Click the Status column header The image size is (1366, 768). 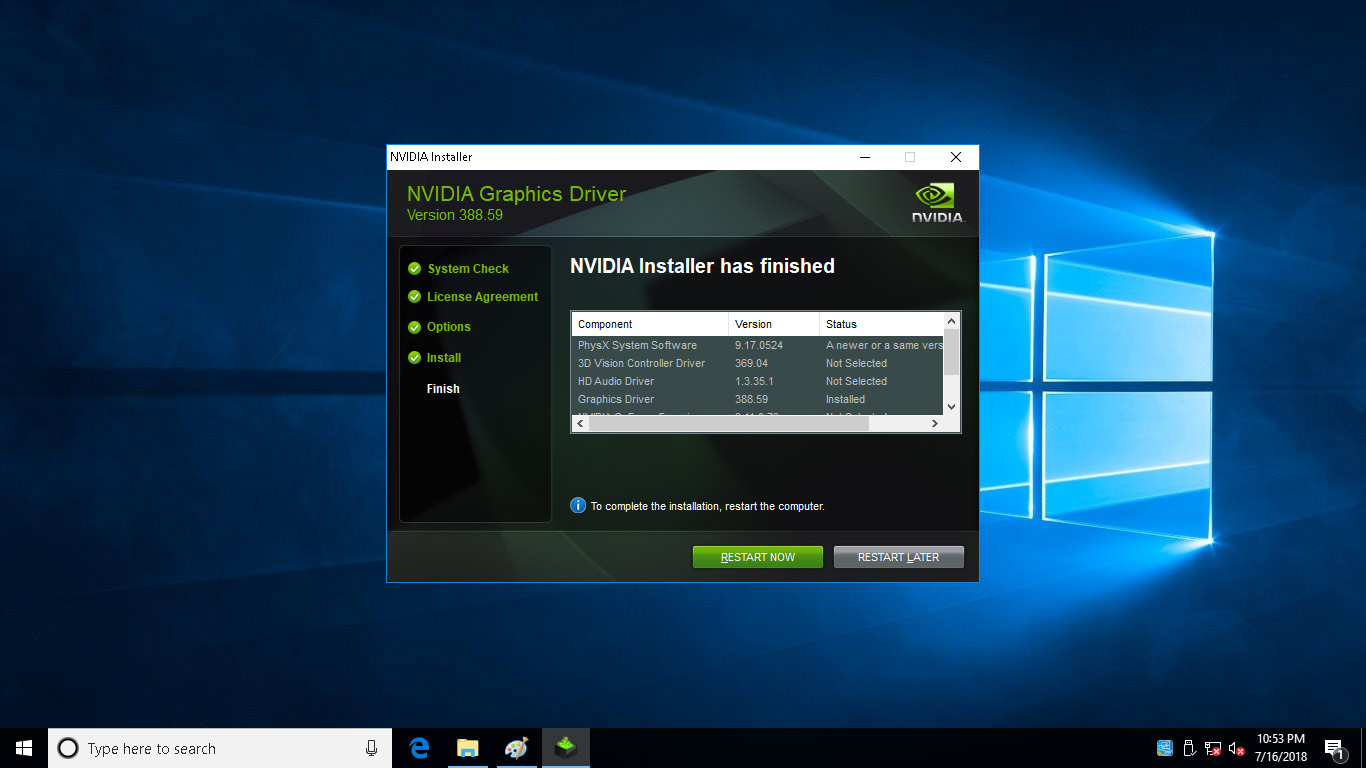pos(880,324)
